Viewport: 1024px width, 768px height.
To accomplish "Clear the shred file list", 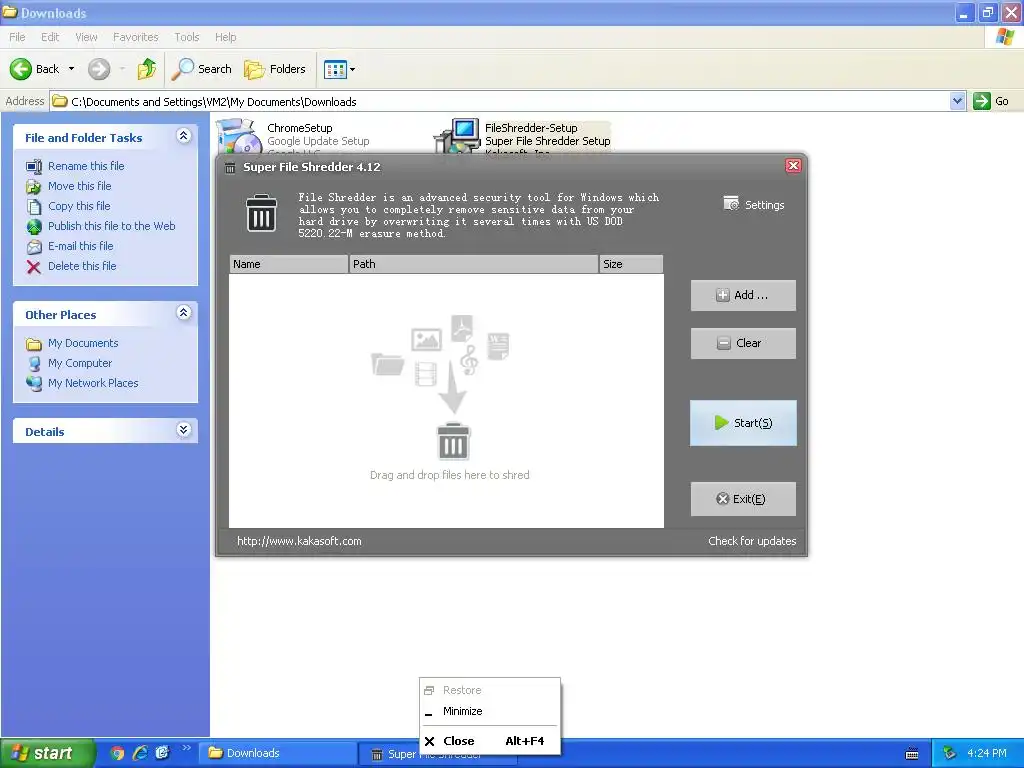I will click(743, 343).
